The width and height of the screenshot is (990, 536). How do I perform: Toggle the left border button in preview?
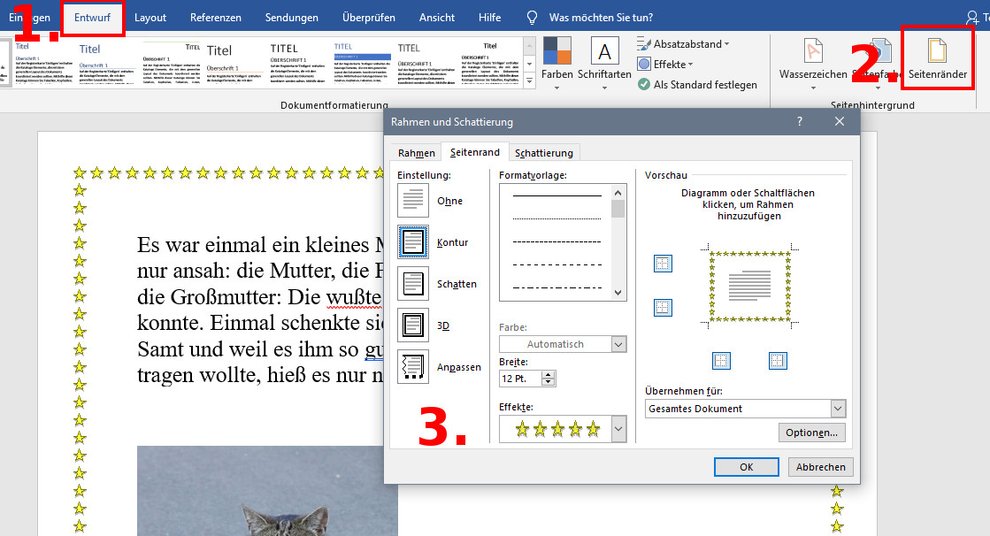pos(721,360)
